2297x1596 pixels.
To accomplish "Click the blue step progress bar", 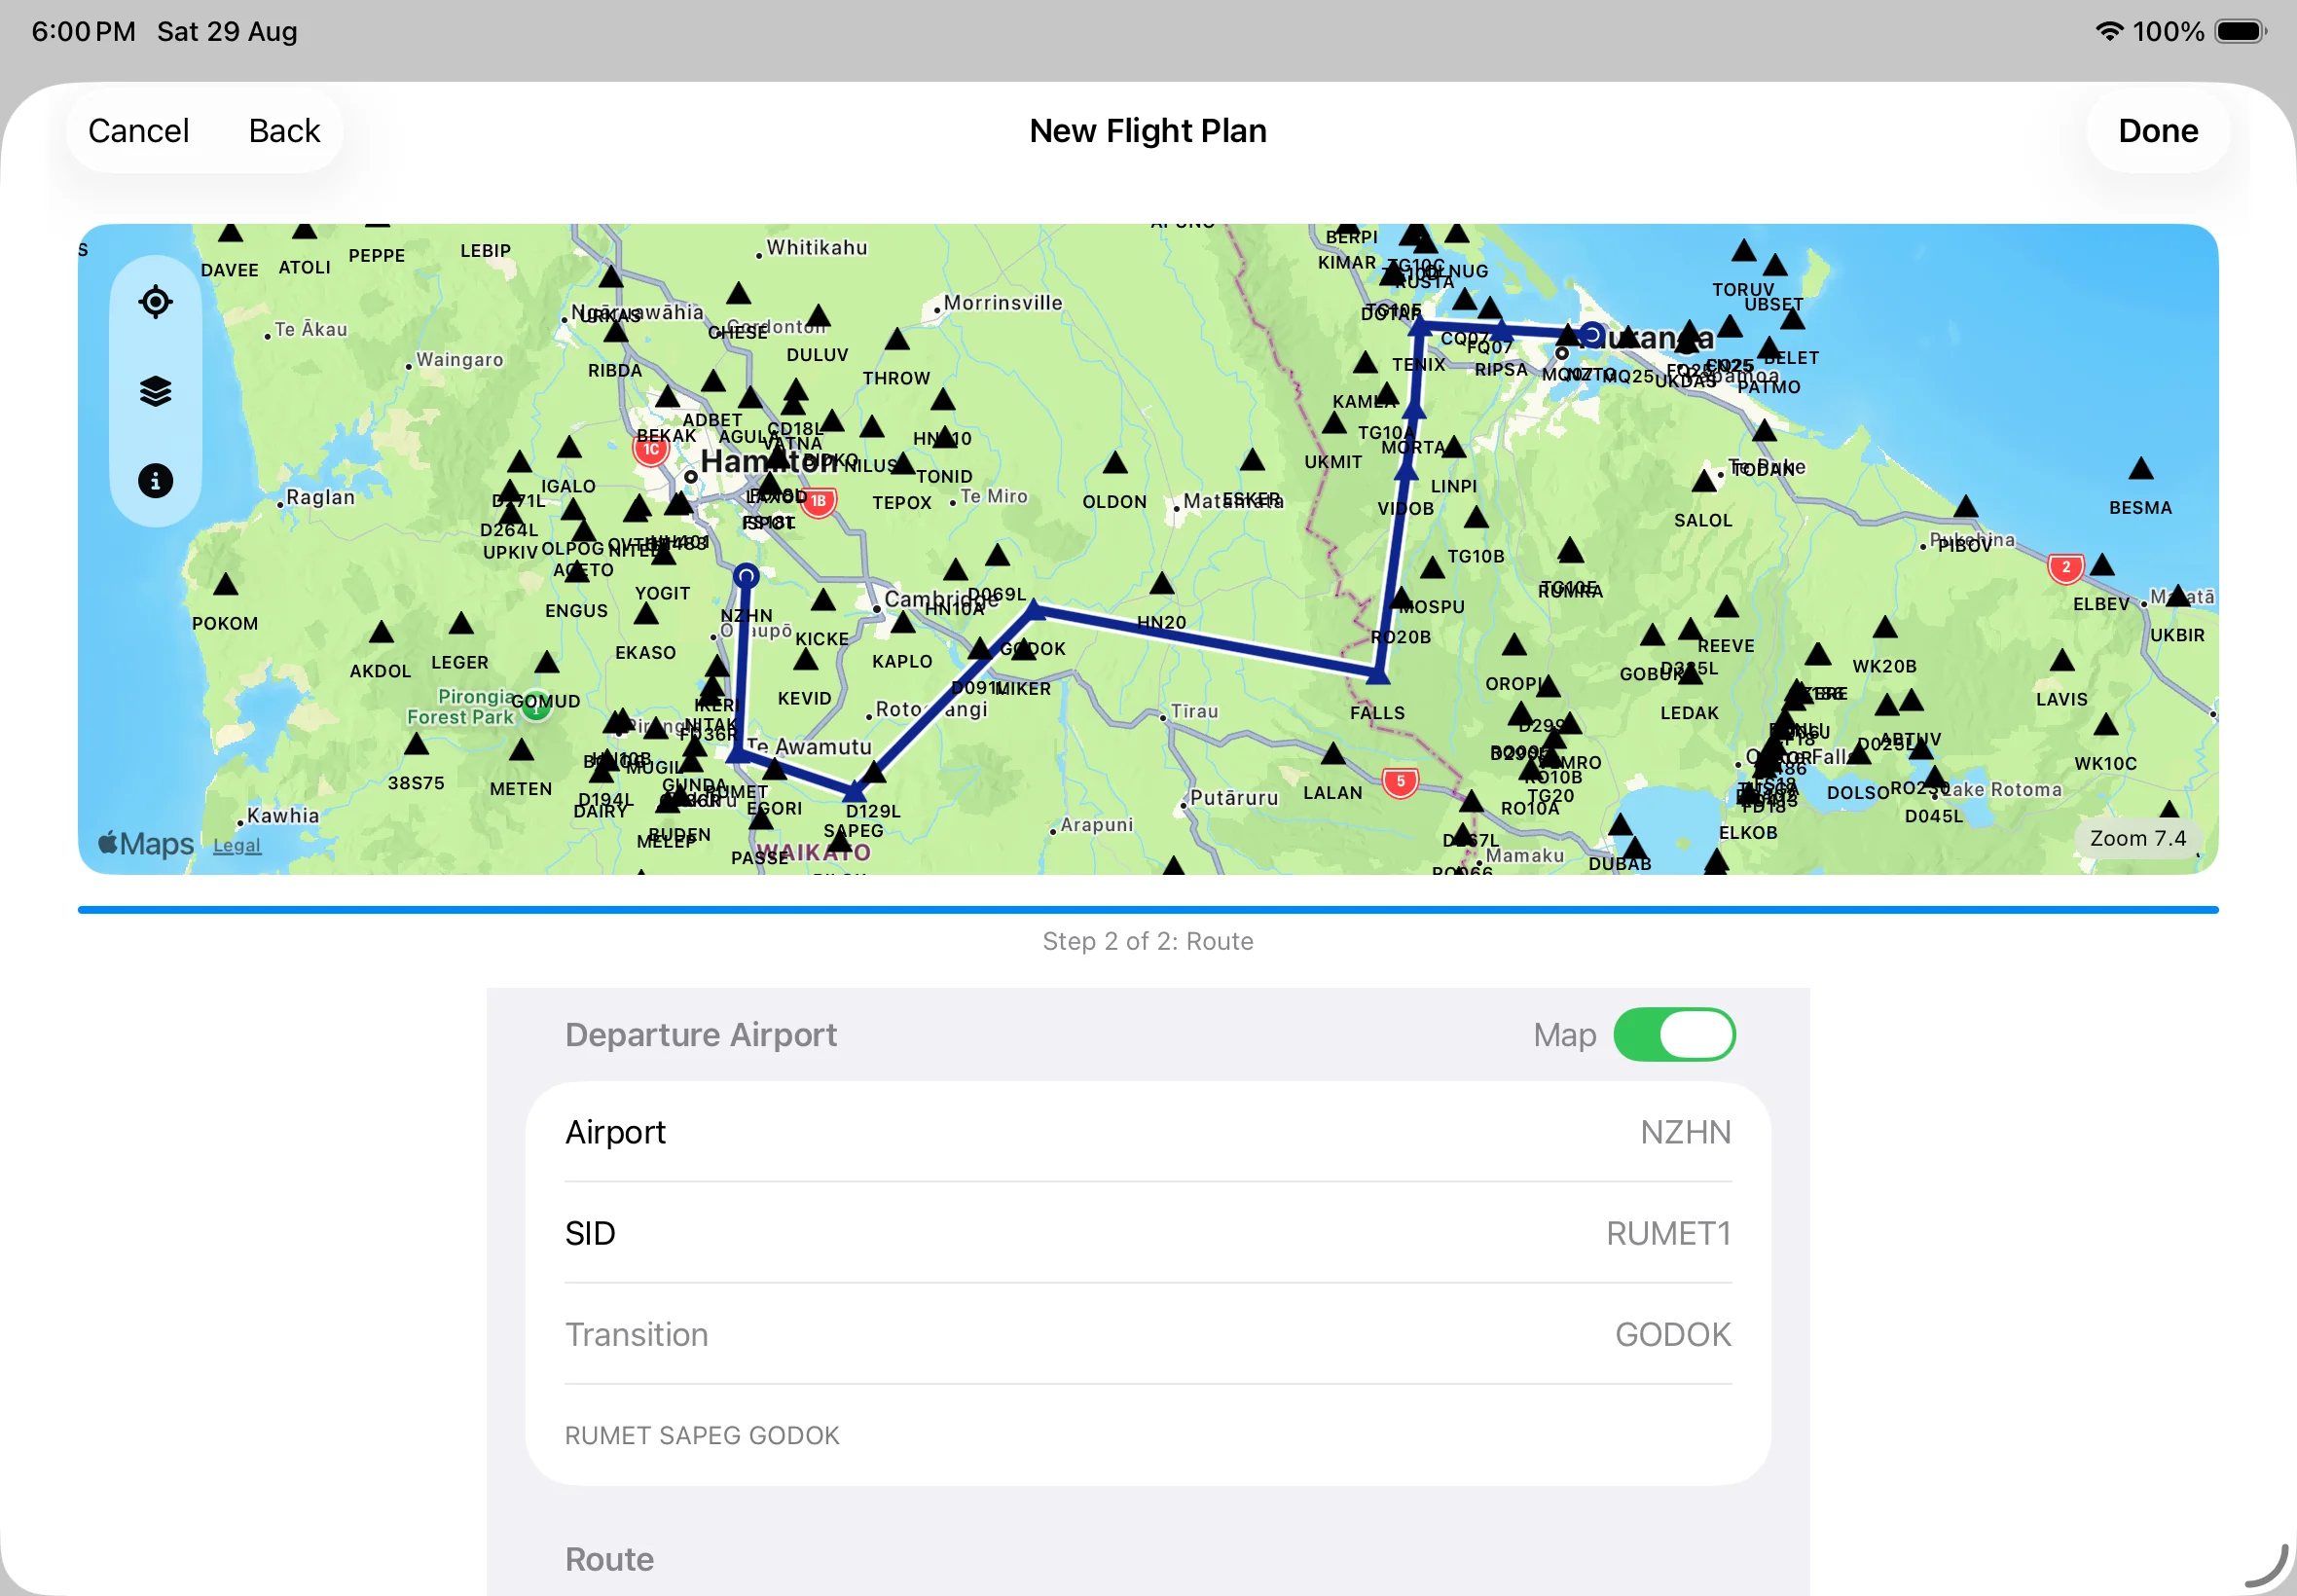I will 1148,910.
